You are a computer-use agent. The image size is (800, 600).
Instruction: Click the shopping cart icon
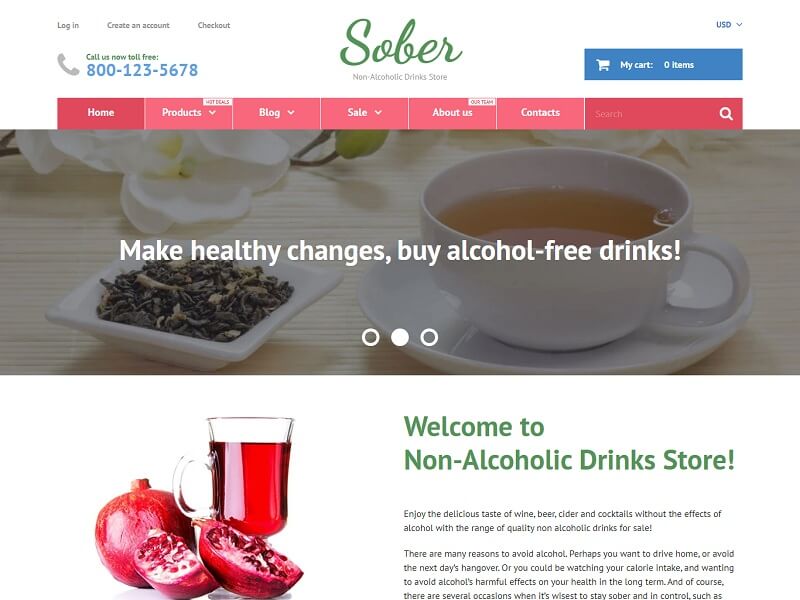(x=603, y=65)
